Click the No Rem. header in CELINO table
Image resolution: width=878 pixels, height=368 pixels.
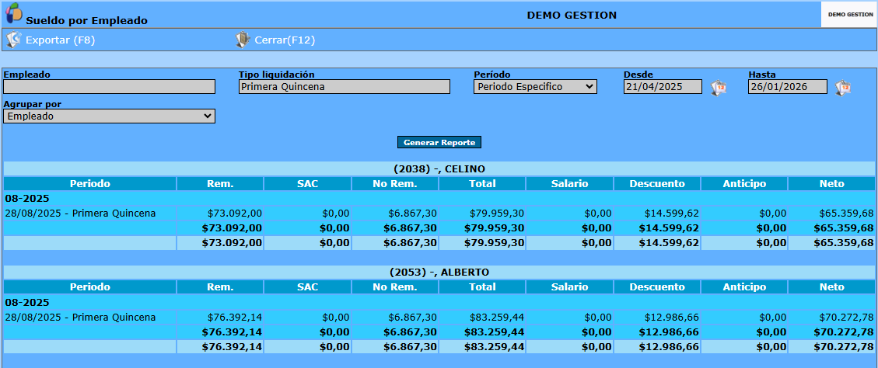(395, 184)
